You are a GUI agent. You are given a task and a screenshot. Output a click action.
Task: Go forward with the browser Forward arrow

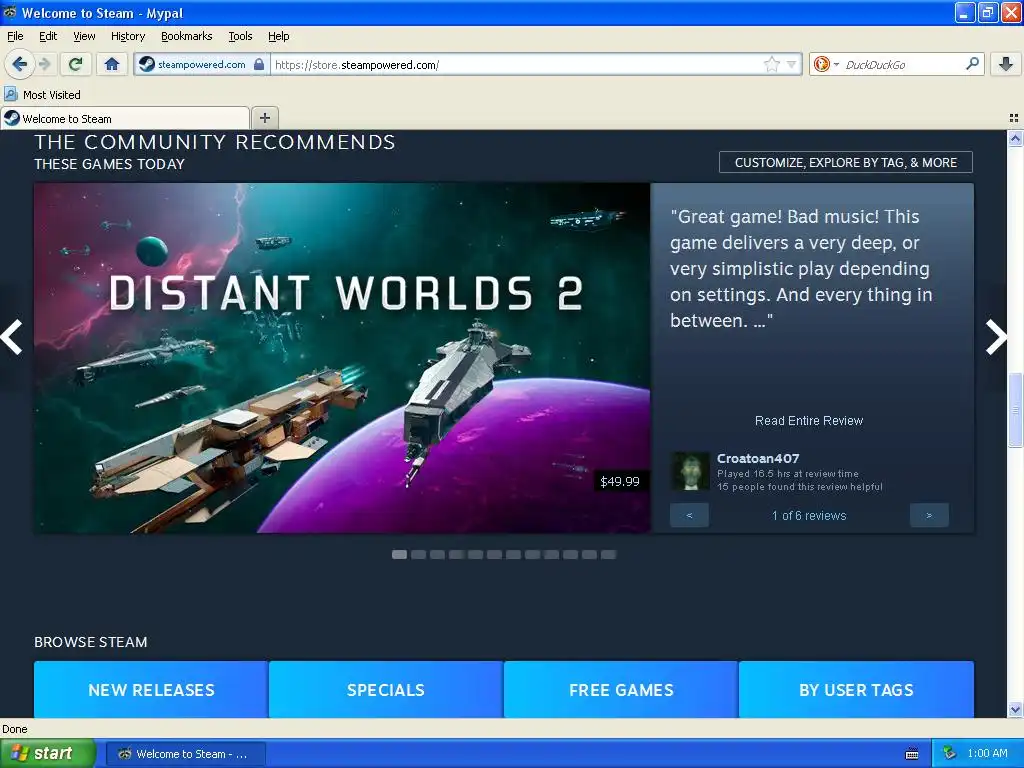click(44, 64)
